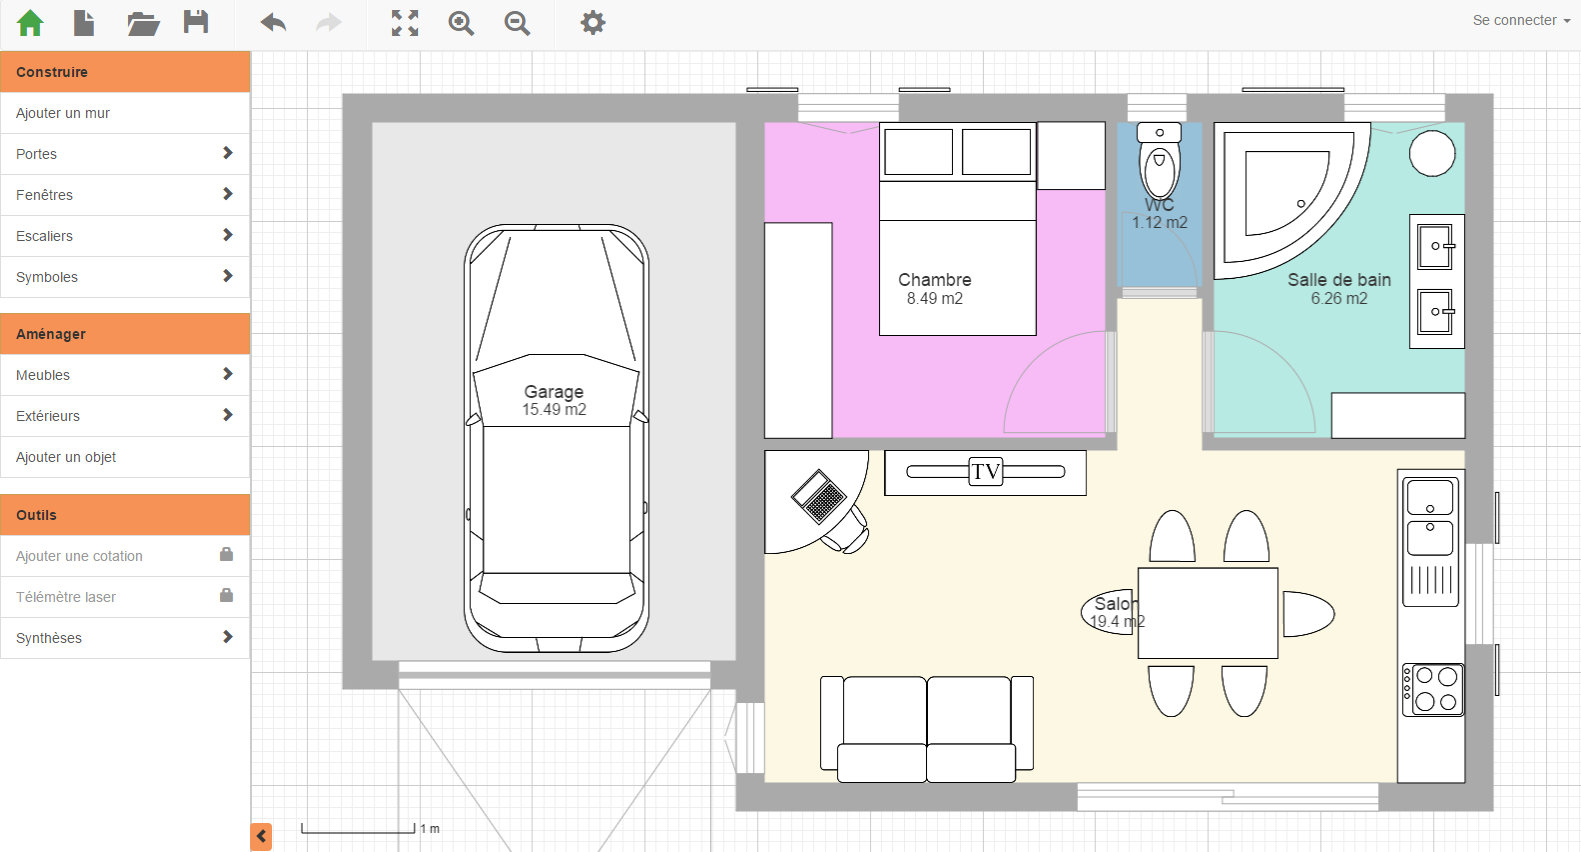The image size is (1581, 852).
Task: Open a plan with folder icon
Action: 143,23
